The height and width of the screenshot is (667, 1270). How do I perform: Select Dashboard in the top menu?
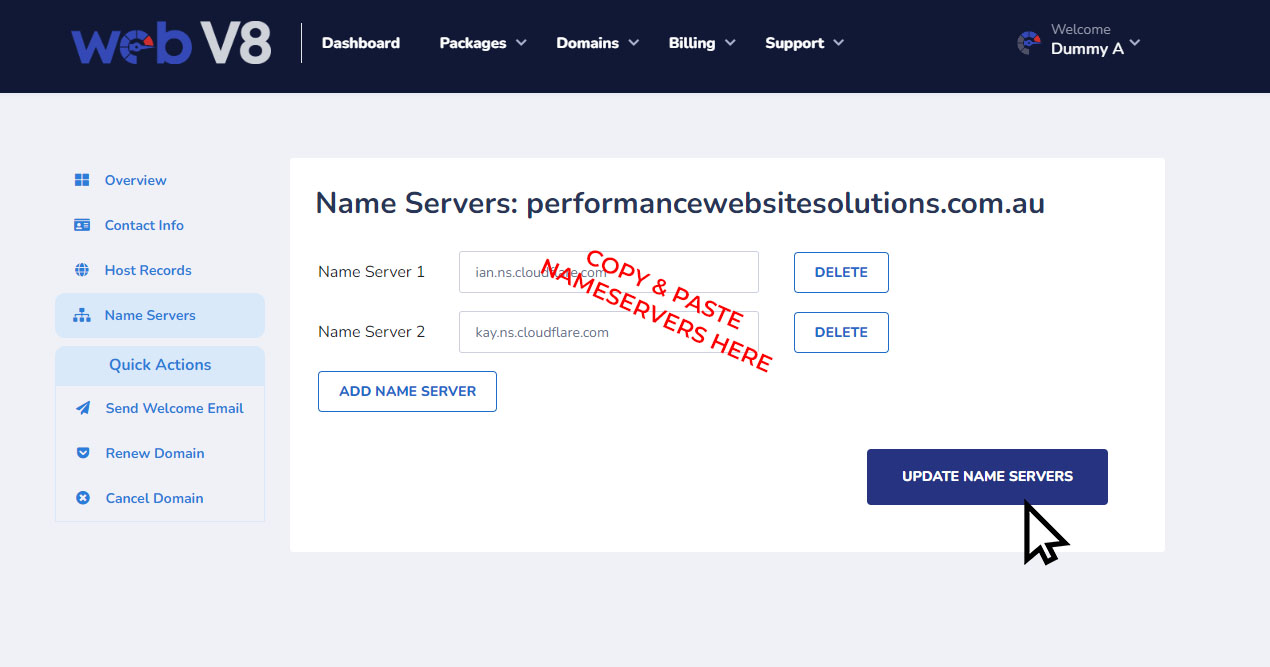coord(360,43)
